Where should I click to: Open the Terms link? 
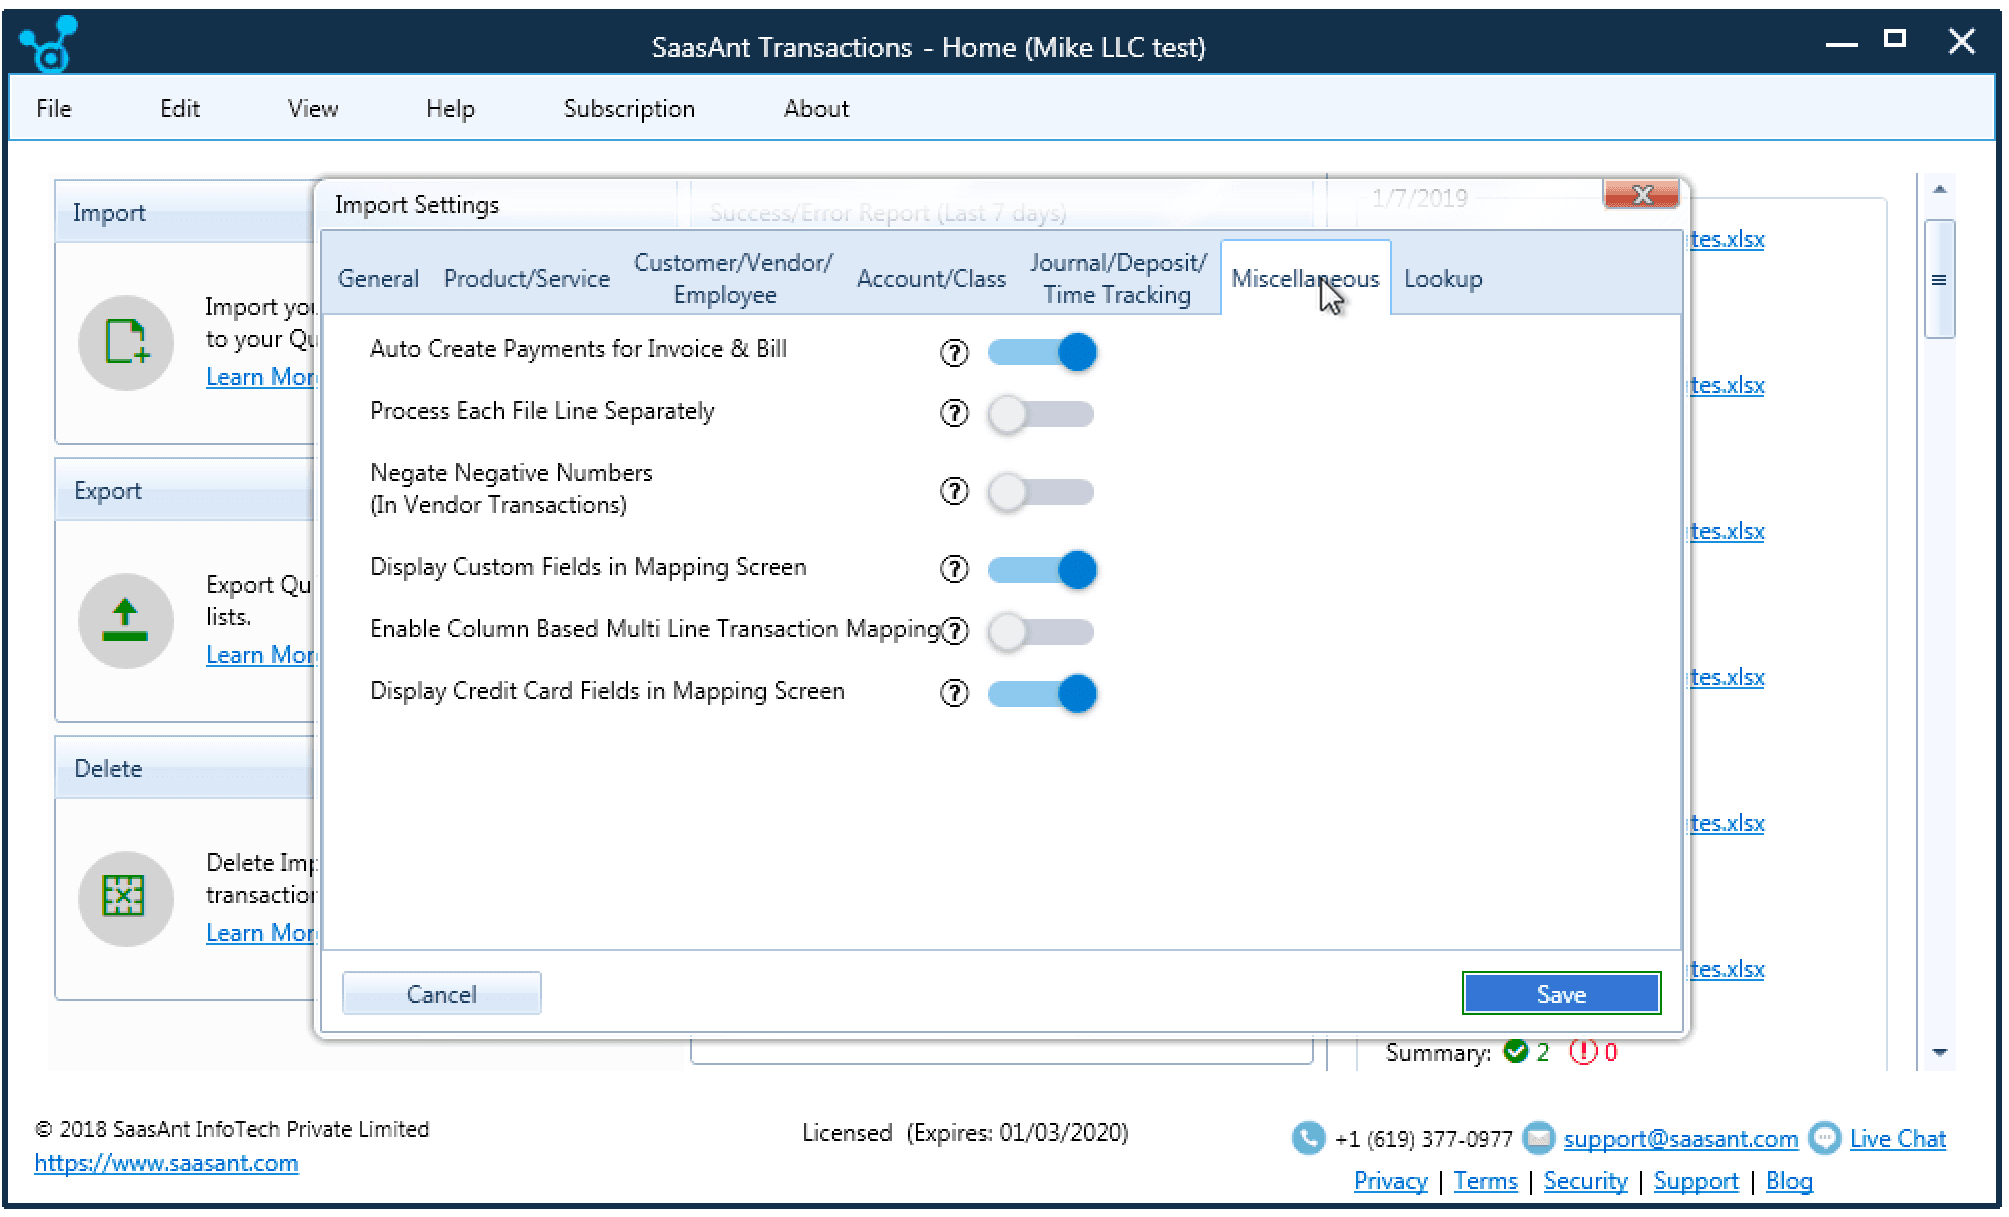1485,1181
